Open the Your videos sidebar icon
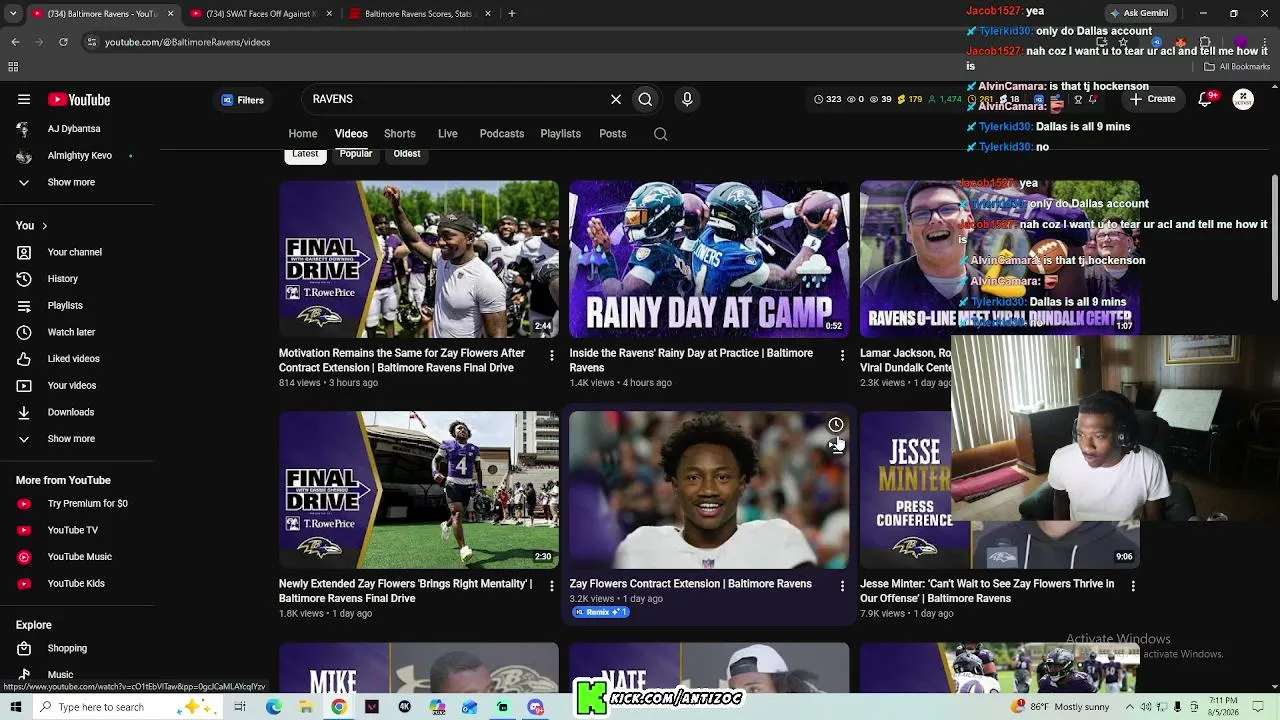 [x=24, y=385]
